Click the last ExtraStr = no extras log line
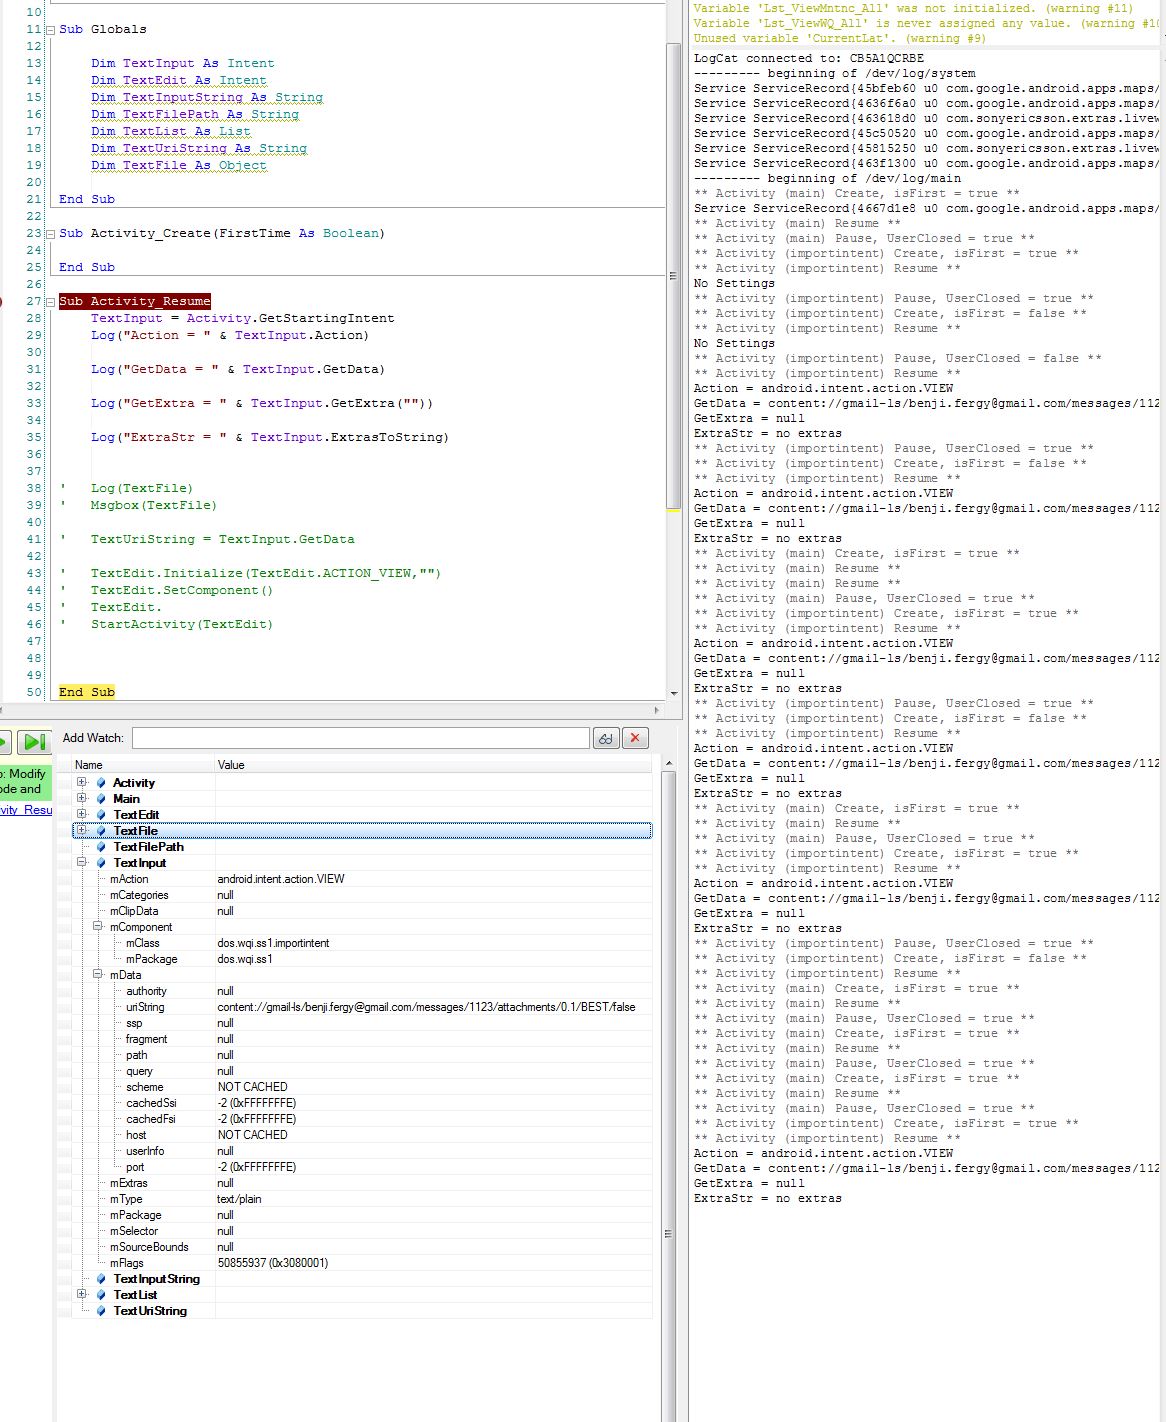The image size is (1166, 1422). 768,1198
